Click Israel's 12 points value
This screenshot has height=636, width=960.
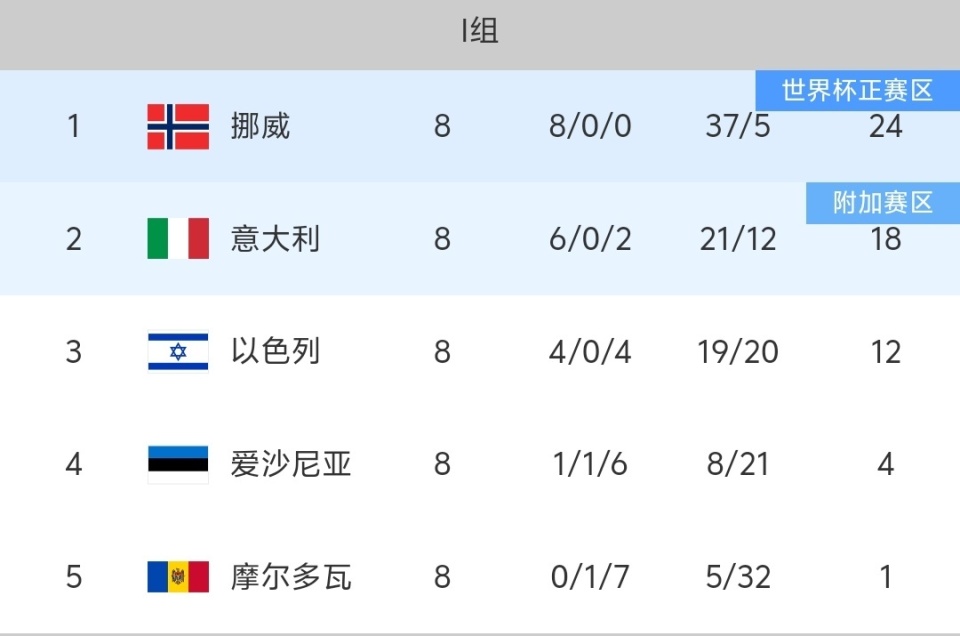[x=885, y=352]
